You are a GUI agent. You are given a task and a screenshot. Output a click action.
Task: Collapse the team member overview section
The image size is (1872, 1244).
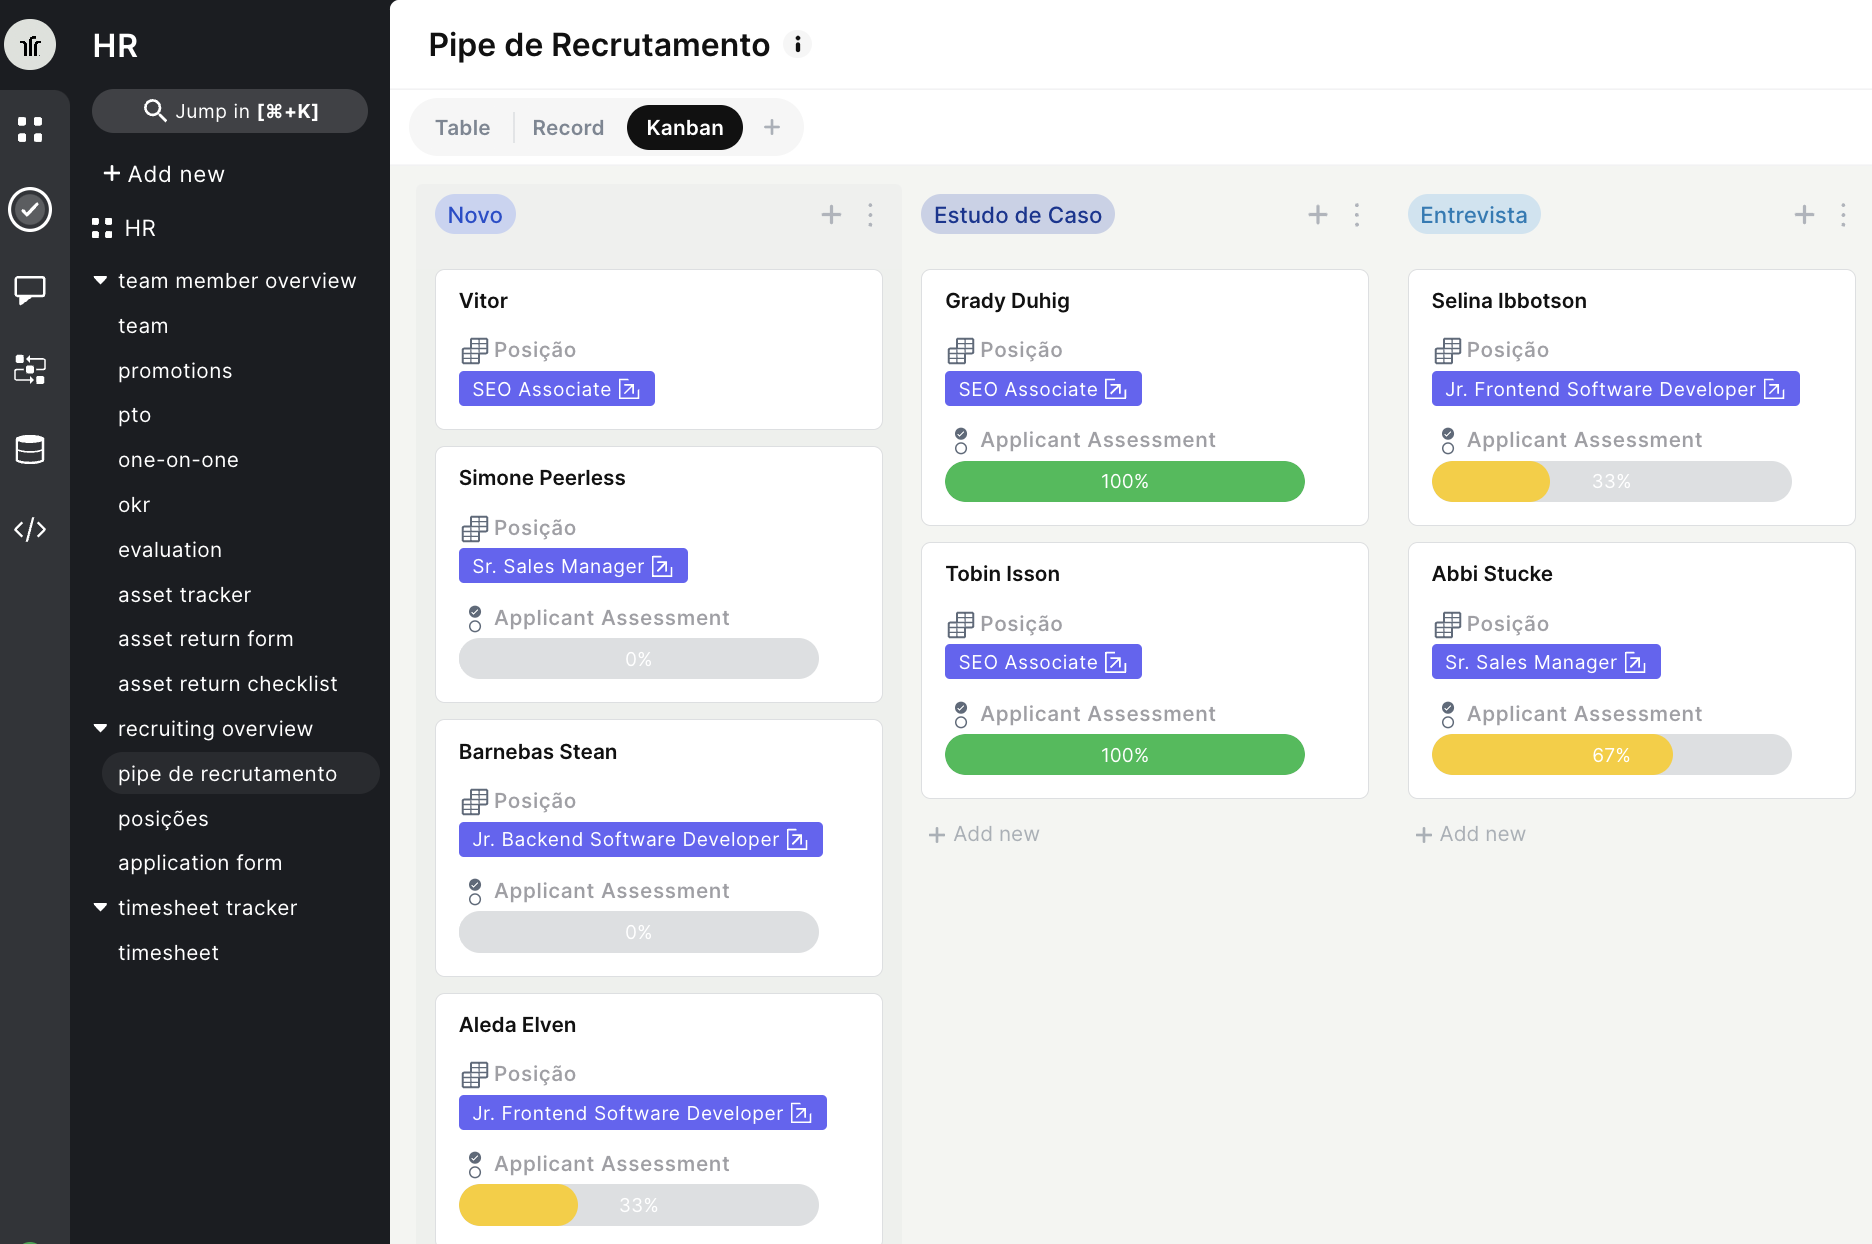coord(100,281)
